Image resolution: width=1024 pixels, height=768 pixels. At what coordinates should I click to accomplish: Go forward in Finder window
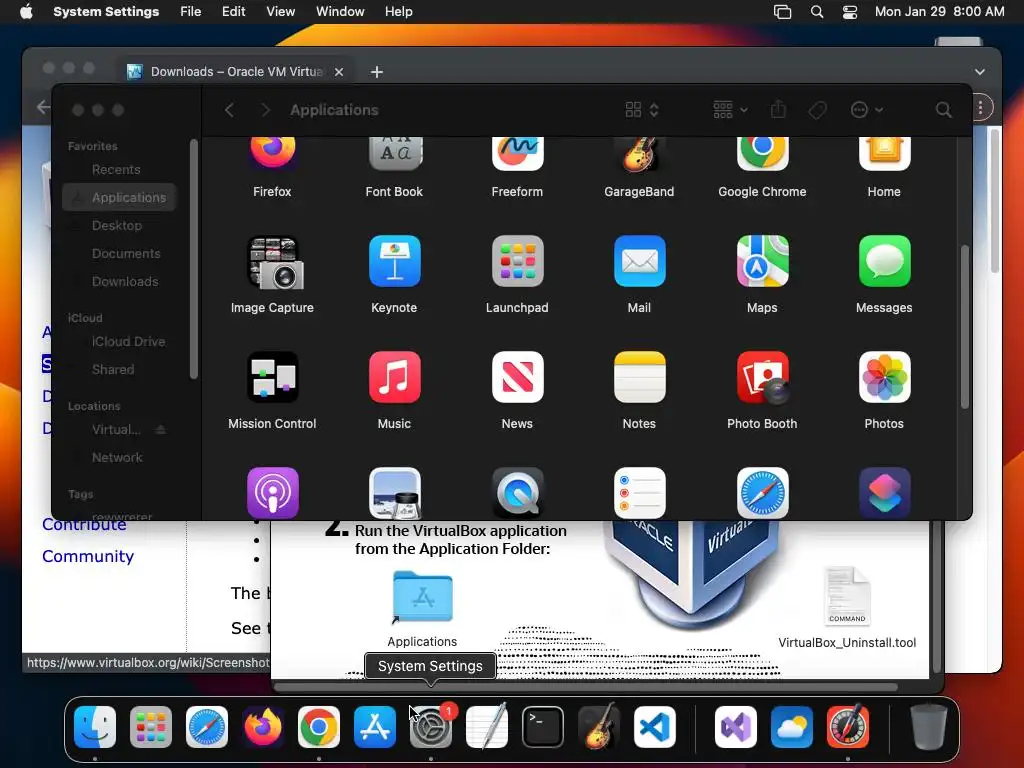pos(265,110)
